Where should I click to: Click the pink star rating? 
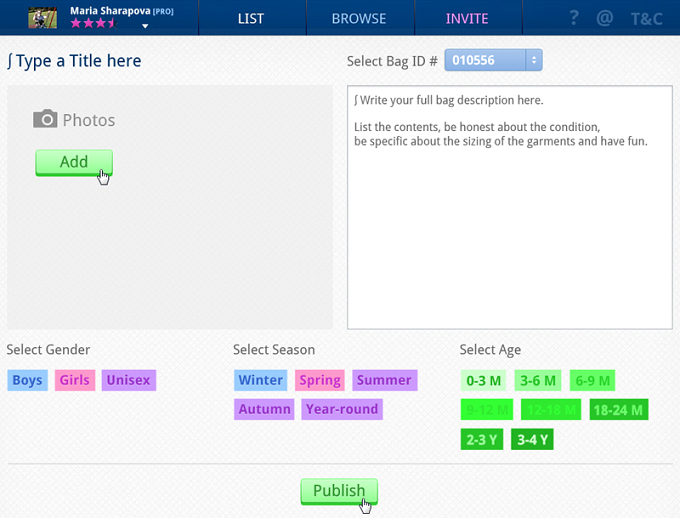(x=94, y=23)
